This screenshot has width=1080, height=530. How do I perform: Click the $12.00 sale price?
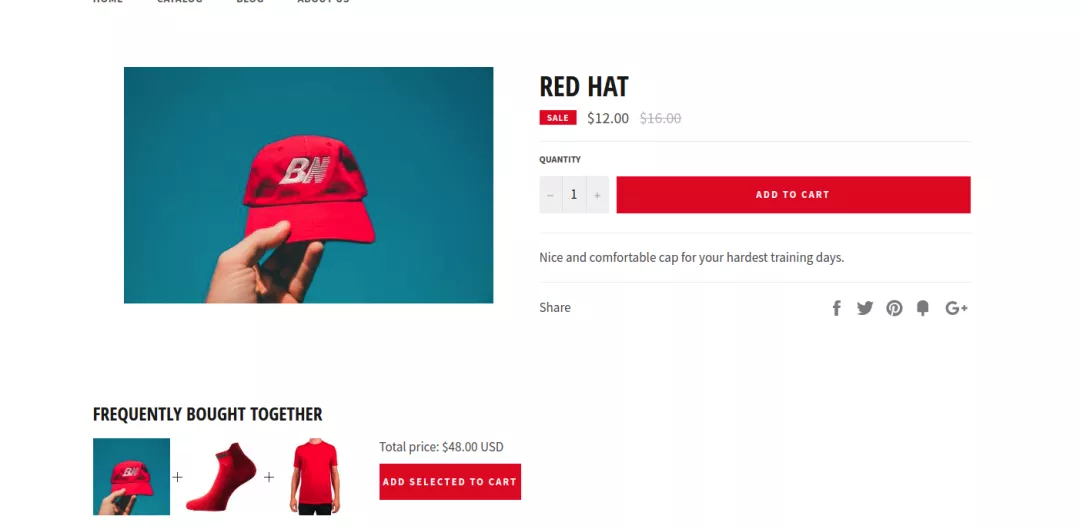pos(608,118)
